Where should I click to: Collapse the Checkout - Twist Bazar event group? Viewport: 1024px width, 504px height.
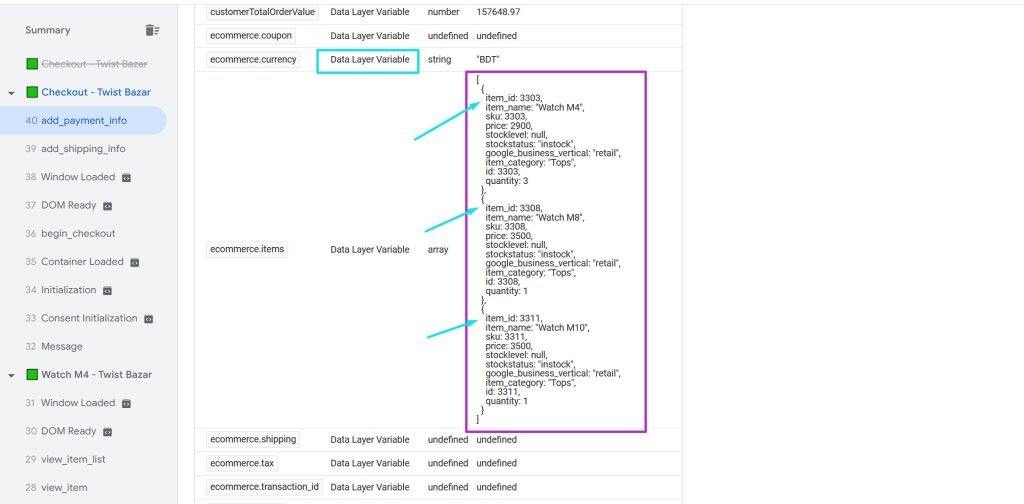click(11, 93)
